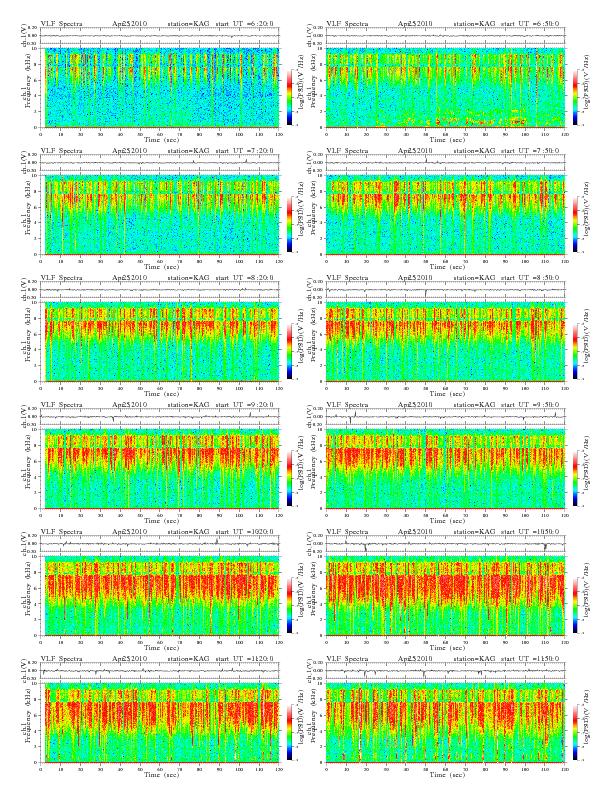Click 'VLF Spectra' in the 6:20:0 panel title

(x=62, y=24)
